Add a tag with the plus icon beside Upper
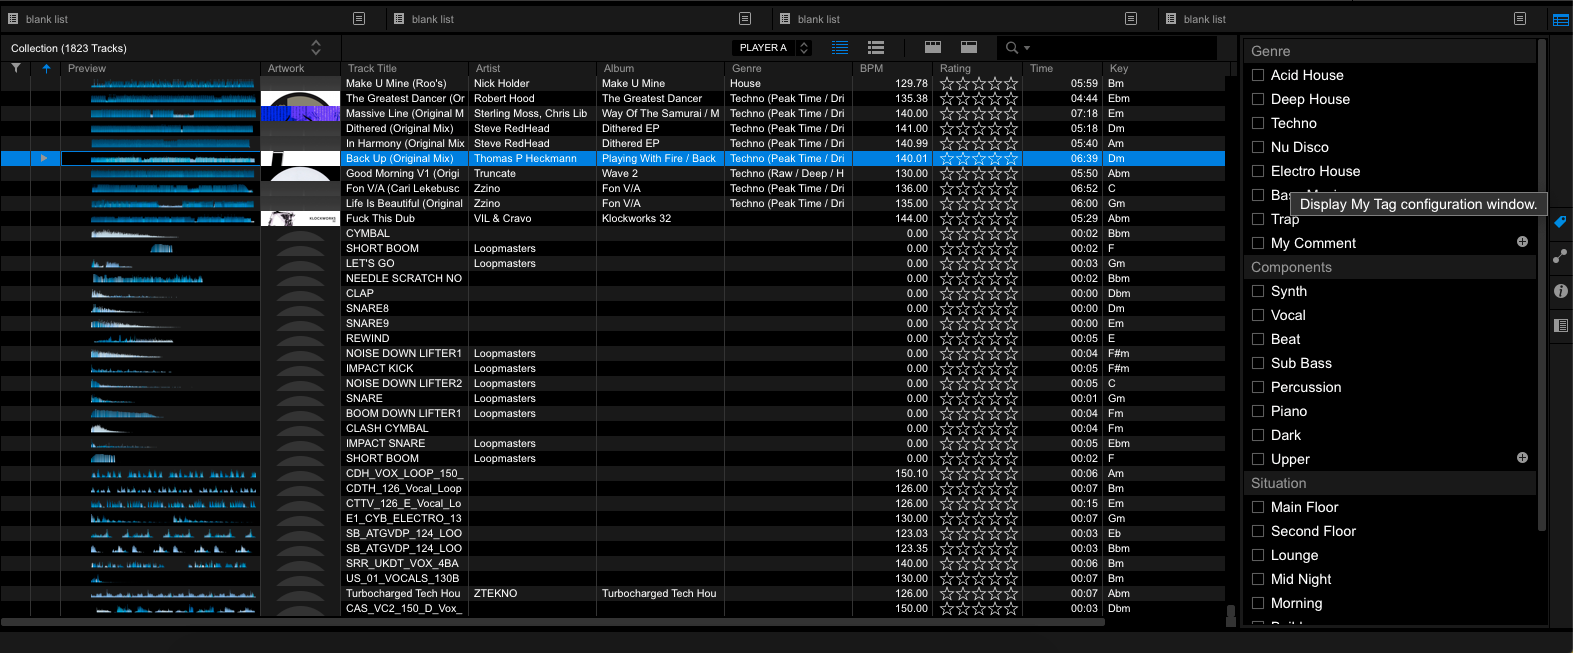Image resolution: width=1573 pixels, height=653 pixels. pyautogui.click(x=1522, y=458)
